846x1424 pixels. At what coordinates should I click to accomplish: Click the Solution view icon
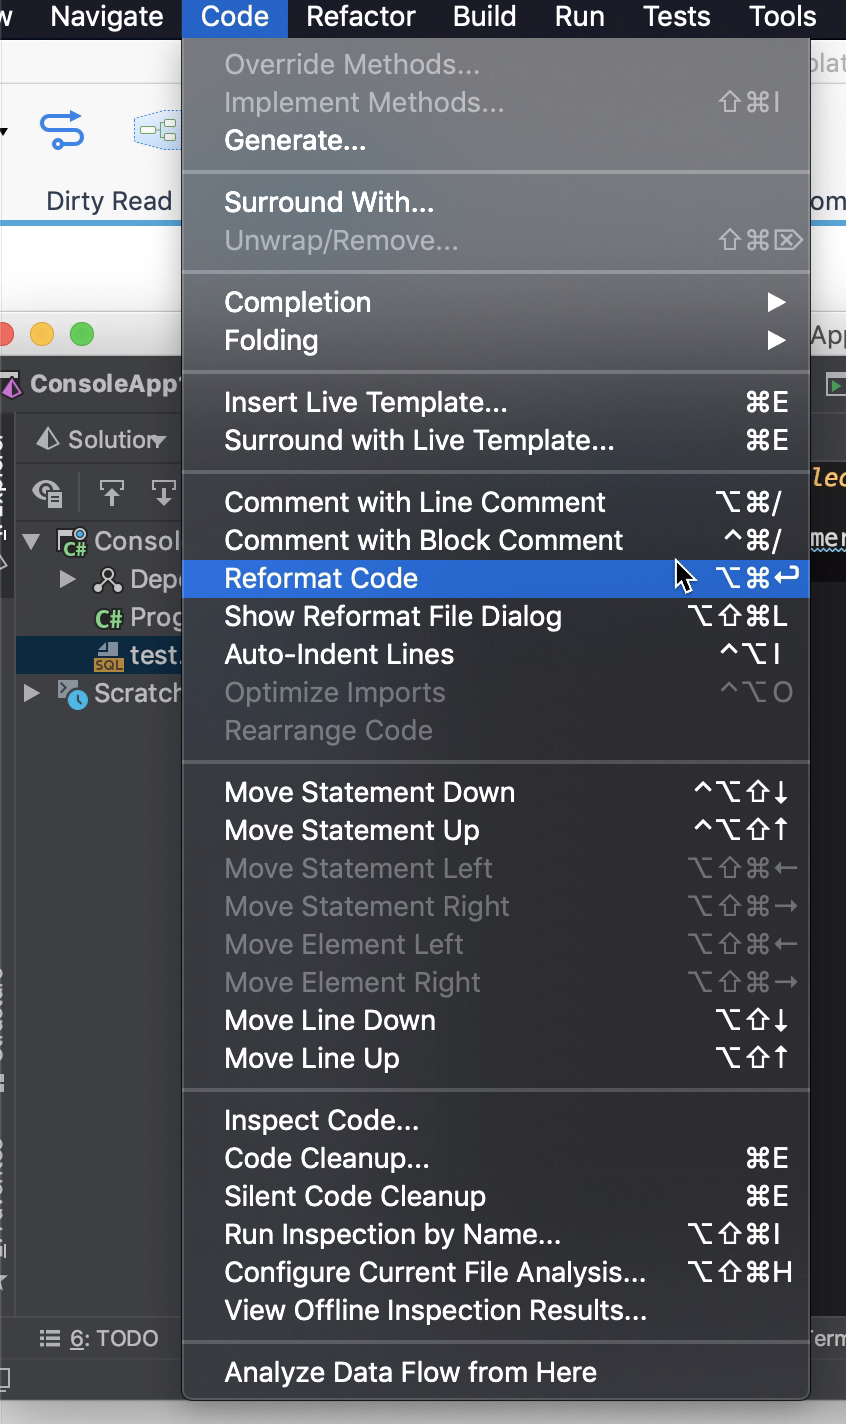(x=47, y=439)
